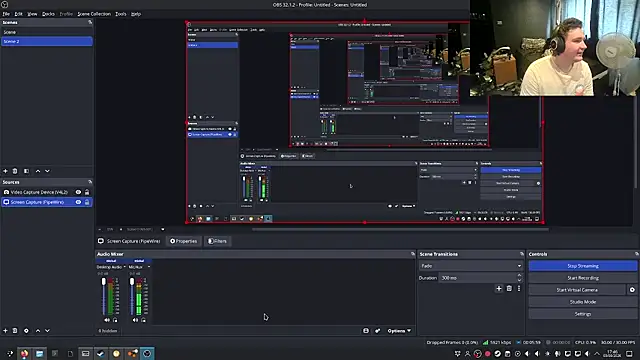Open Mic/Aux channel menu arrow
The width and height of the screenshot is (640, 360).
[x=149, y=267]
